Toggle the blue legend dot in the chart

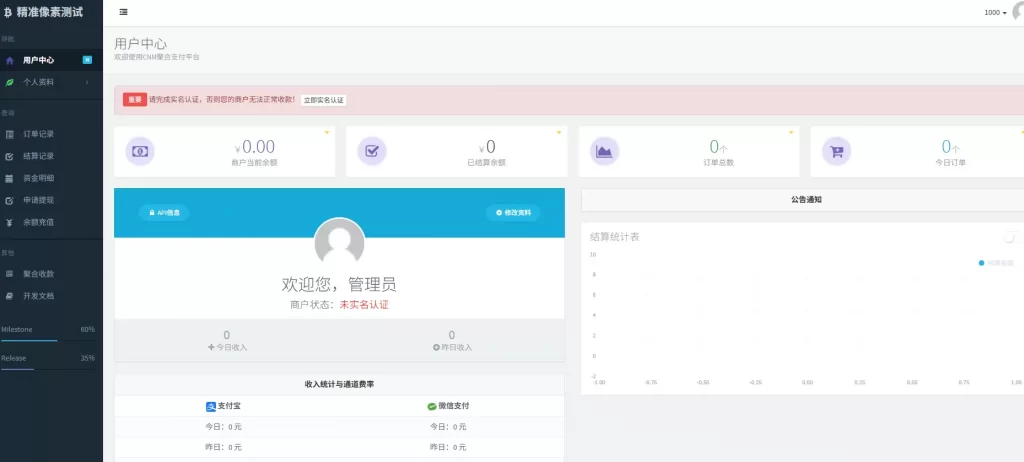[981, 263]
